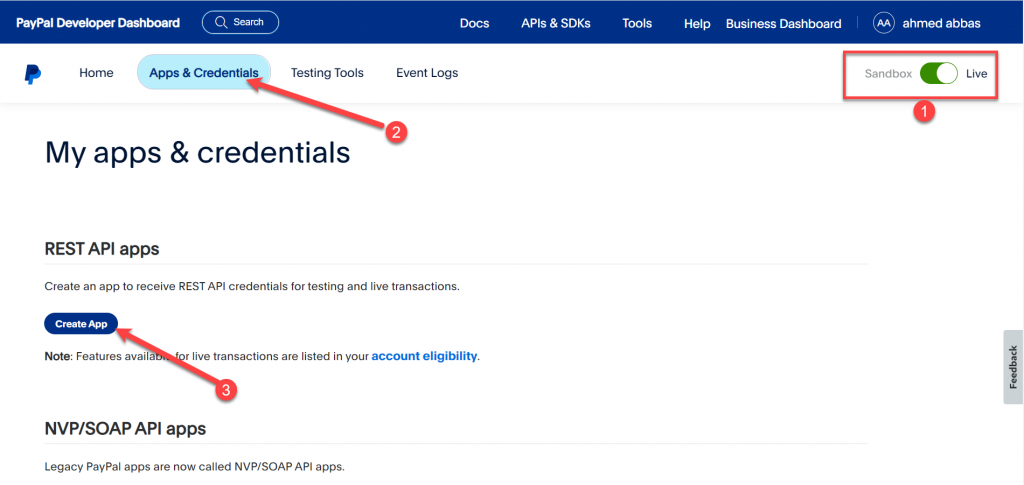
Task: Open the ahmed abbas account menu
Action: 941,23
